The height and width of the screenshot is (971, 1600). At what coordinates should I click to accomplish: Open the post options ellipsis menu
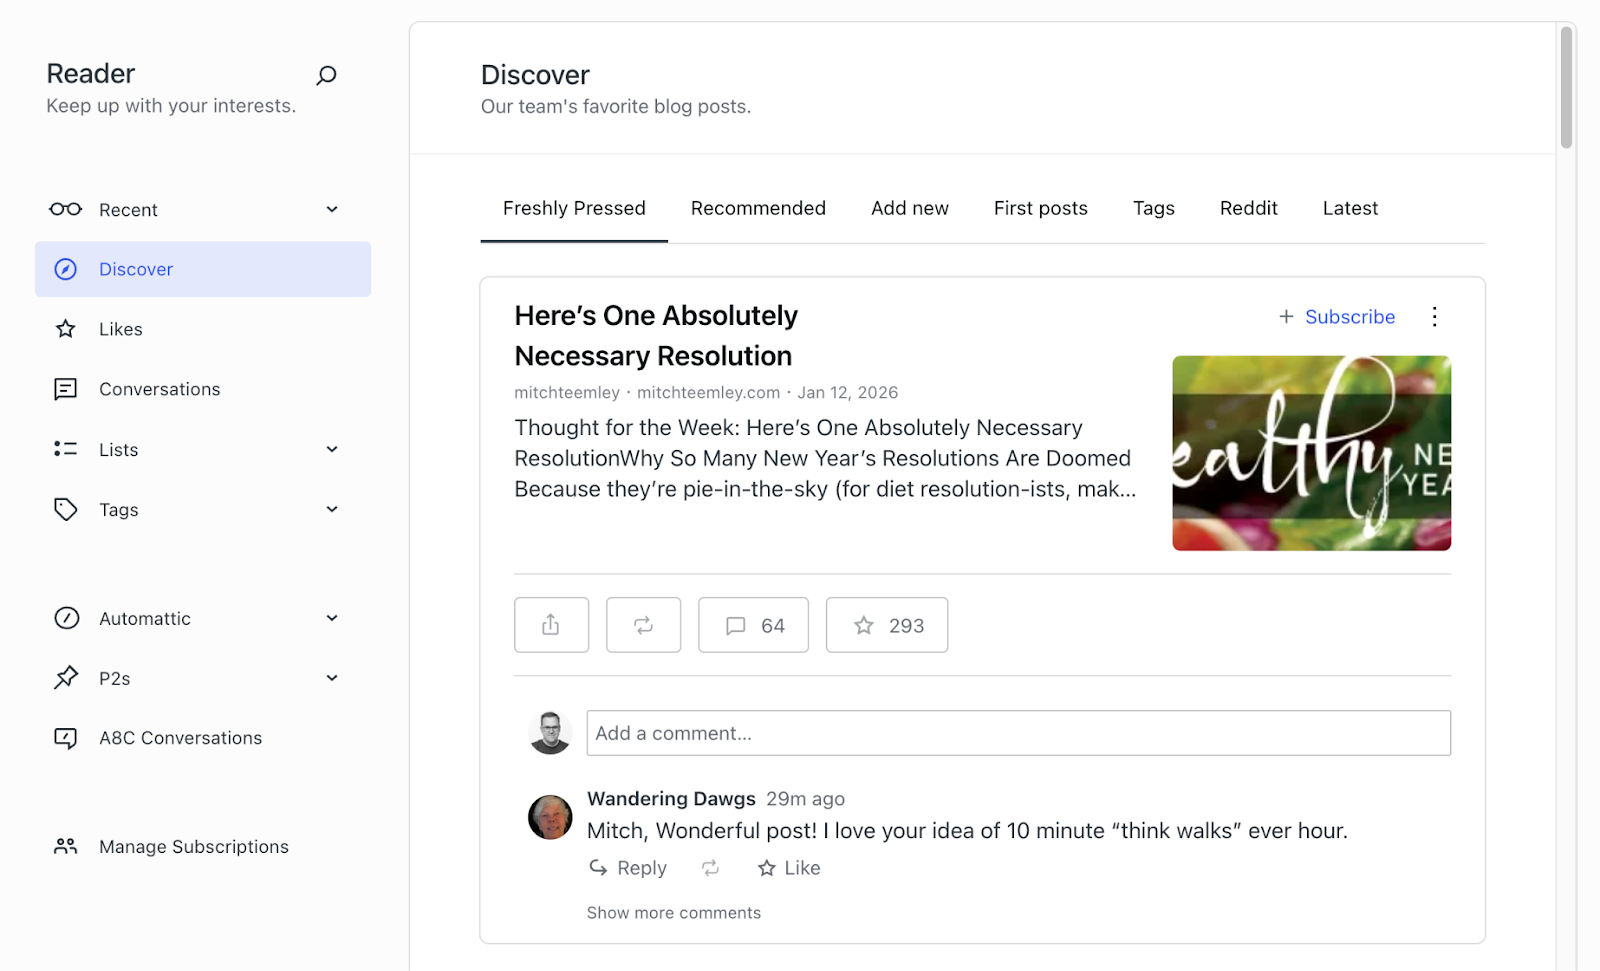[1435, 316]
